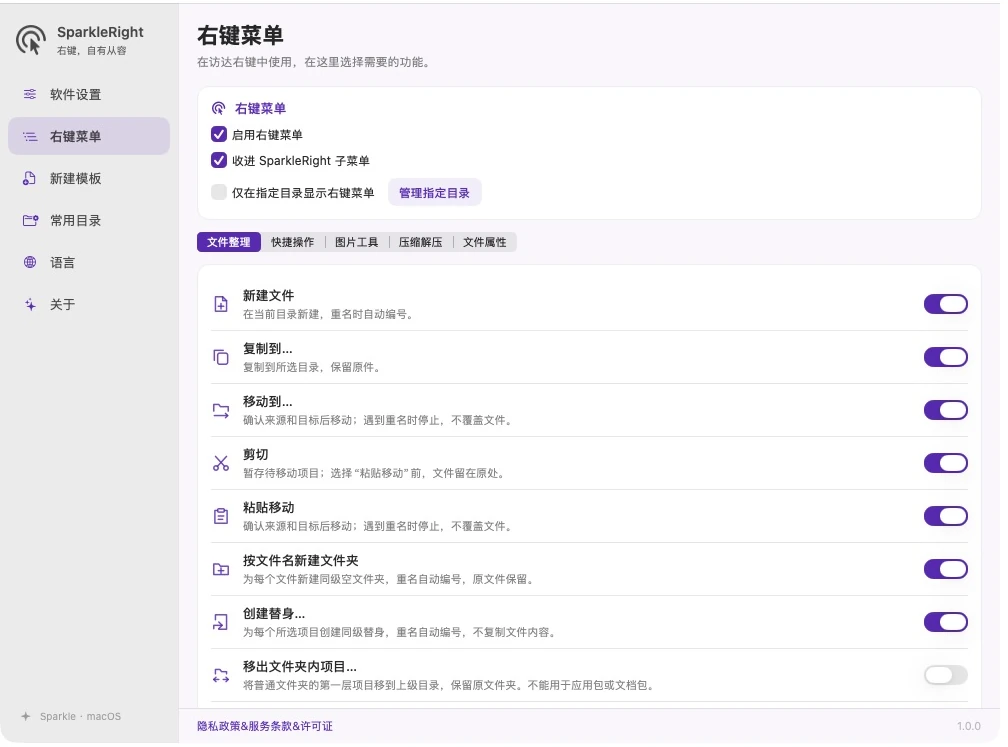Click the 新建文件 document-plus icon

point(220,304)
